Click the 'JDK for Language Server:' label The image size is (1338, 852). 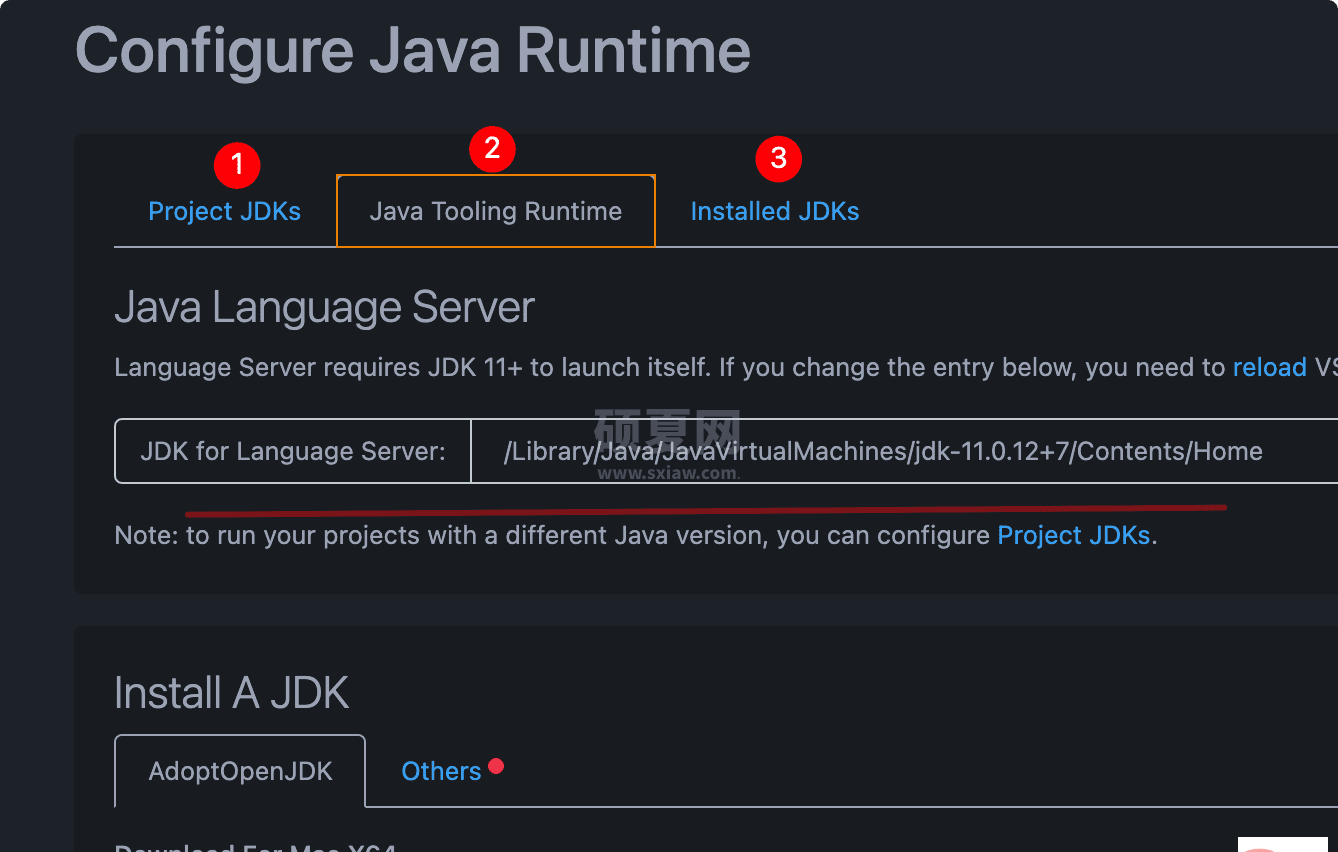click(293, 451)
